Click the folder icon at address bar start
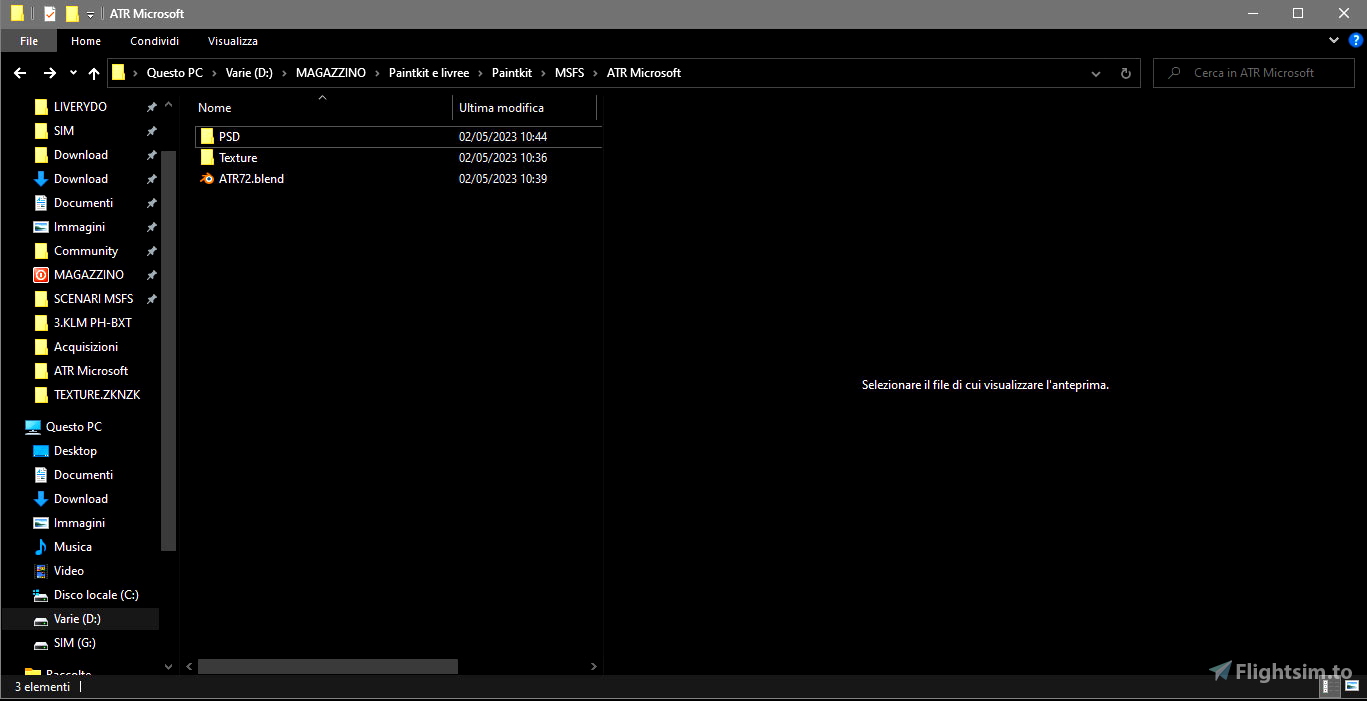Screen dimensions: 1367x701 pos(118,72)
